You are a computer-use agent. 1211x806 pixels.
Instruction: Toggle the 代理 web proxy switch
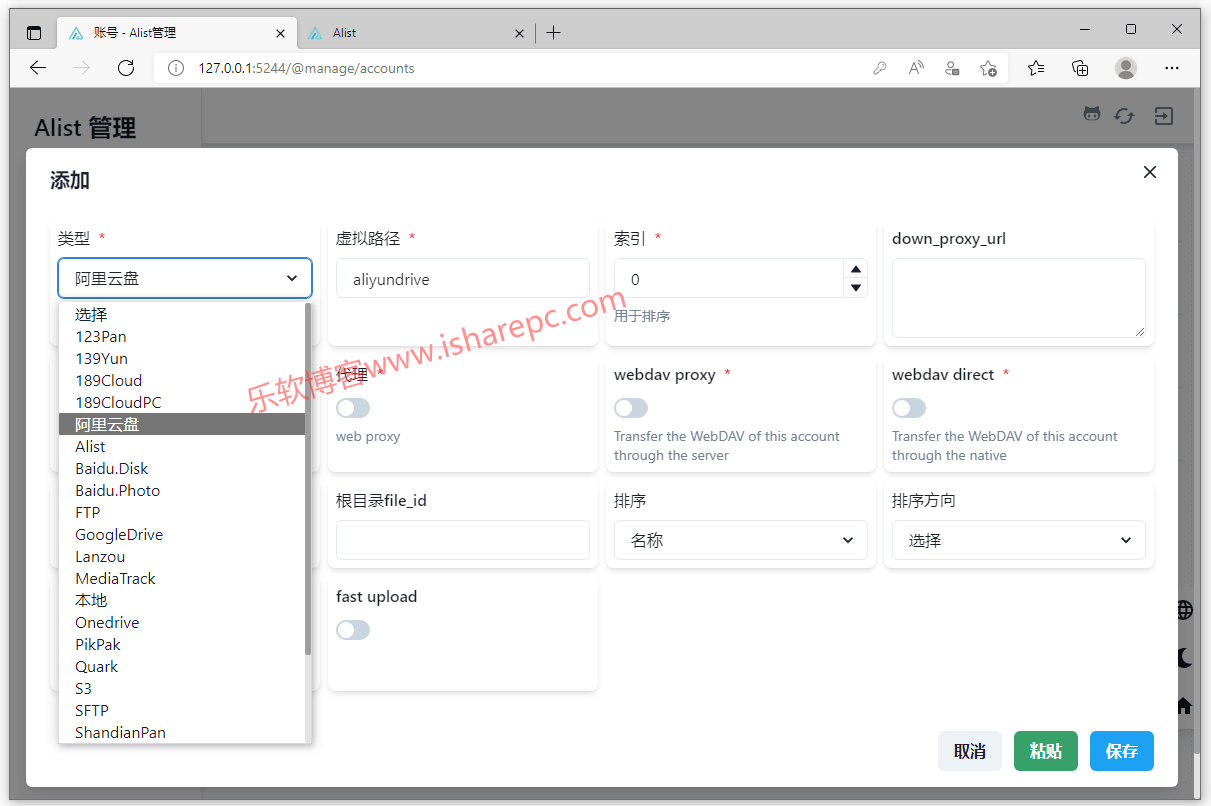pos(353,408)
